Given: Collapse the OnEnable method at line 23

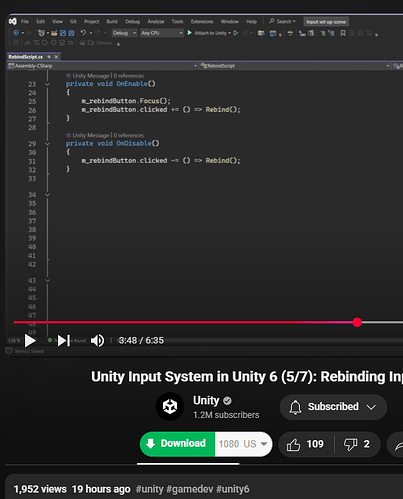Looking at the screenshot, I should [47, 84].
